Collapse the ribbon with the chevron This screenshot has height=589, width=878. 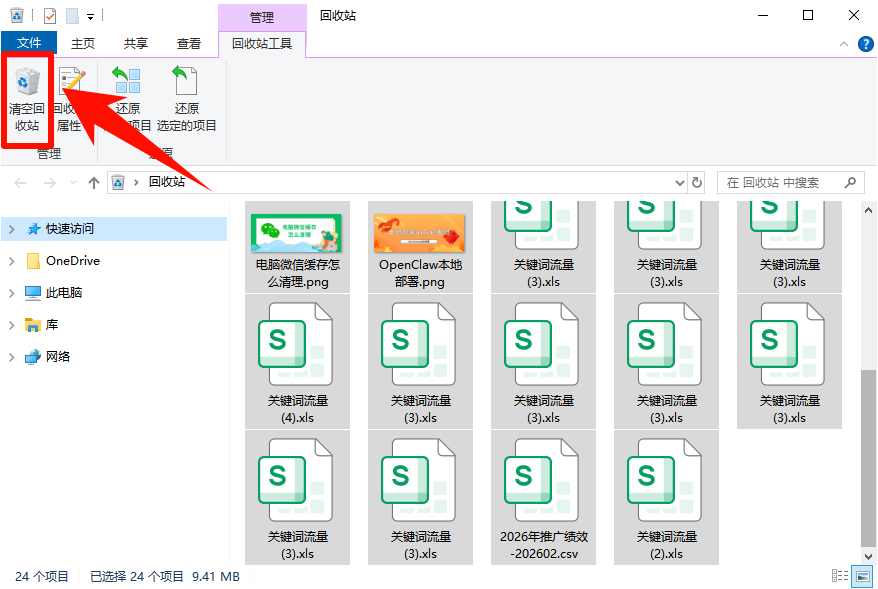[844, 43]
